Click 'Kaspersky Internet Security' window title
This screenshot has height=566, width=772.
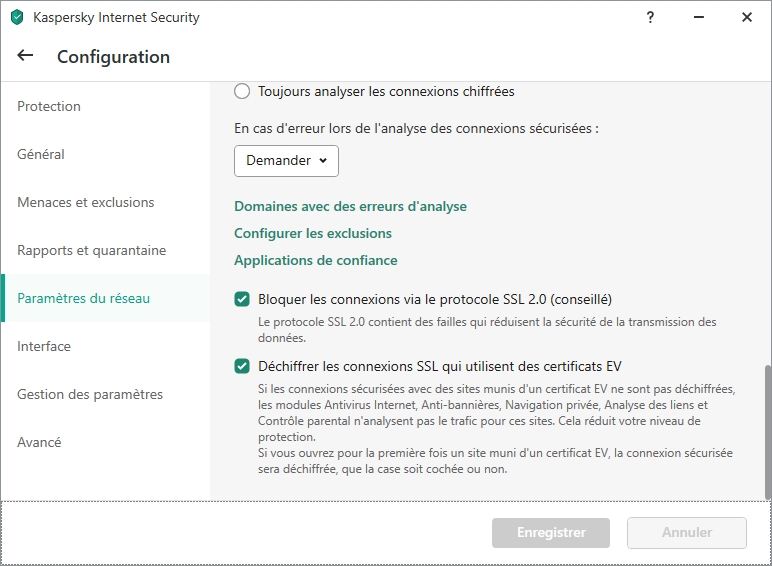(116, 17)
